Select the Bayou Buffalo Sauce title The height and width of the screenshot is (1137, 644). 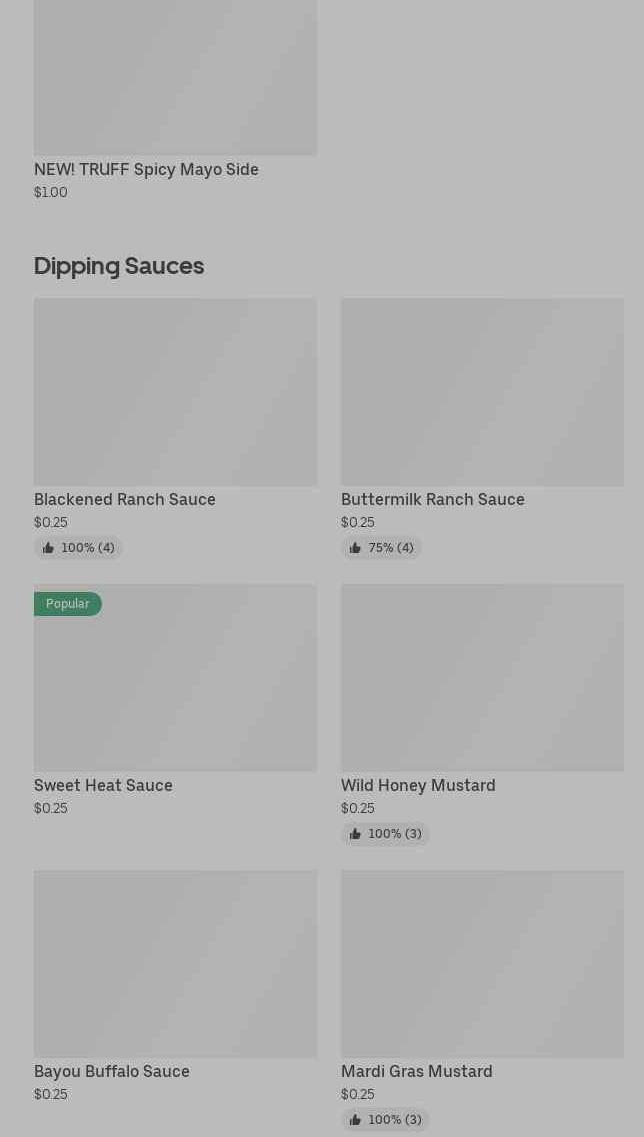pos(112,1072)
